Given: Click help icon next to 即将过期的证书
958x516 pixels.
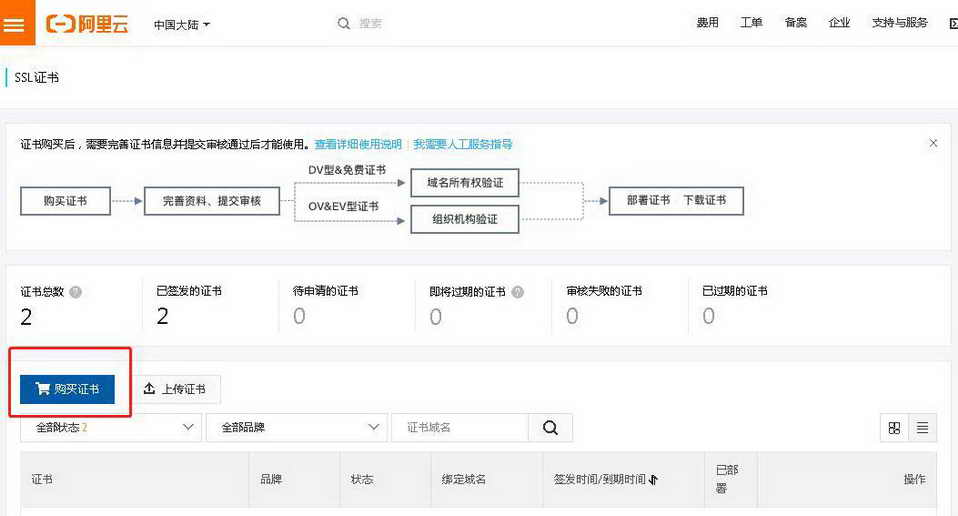Looking at the screenshot, I should (517, 292).
